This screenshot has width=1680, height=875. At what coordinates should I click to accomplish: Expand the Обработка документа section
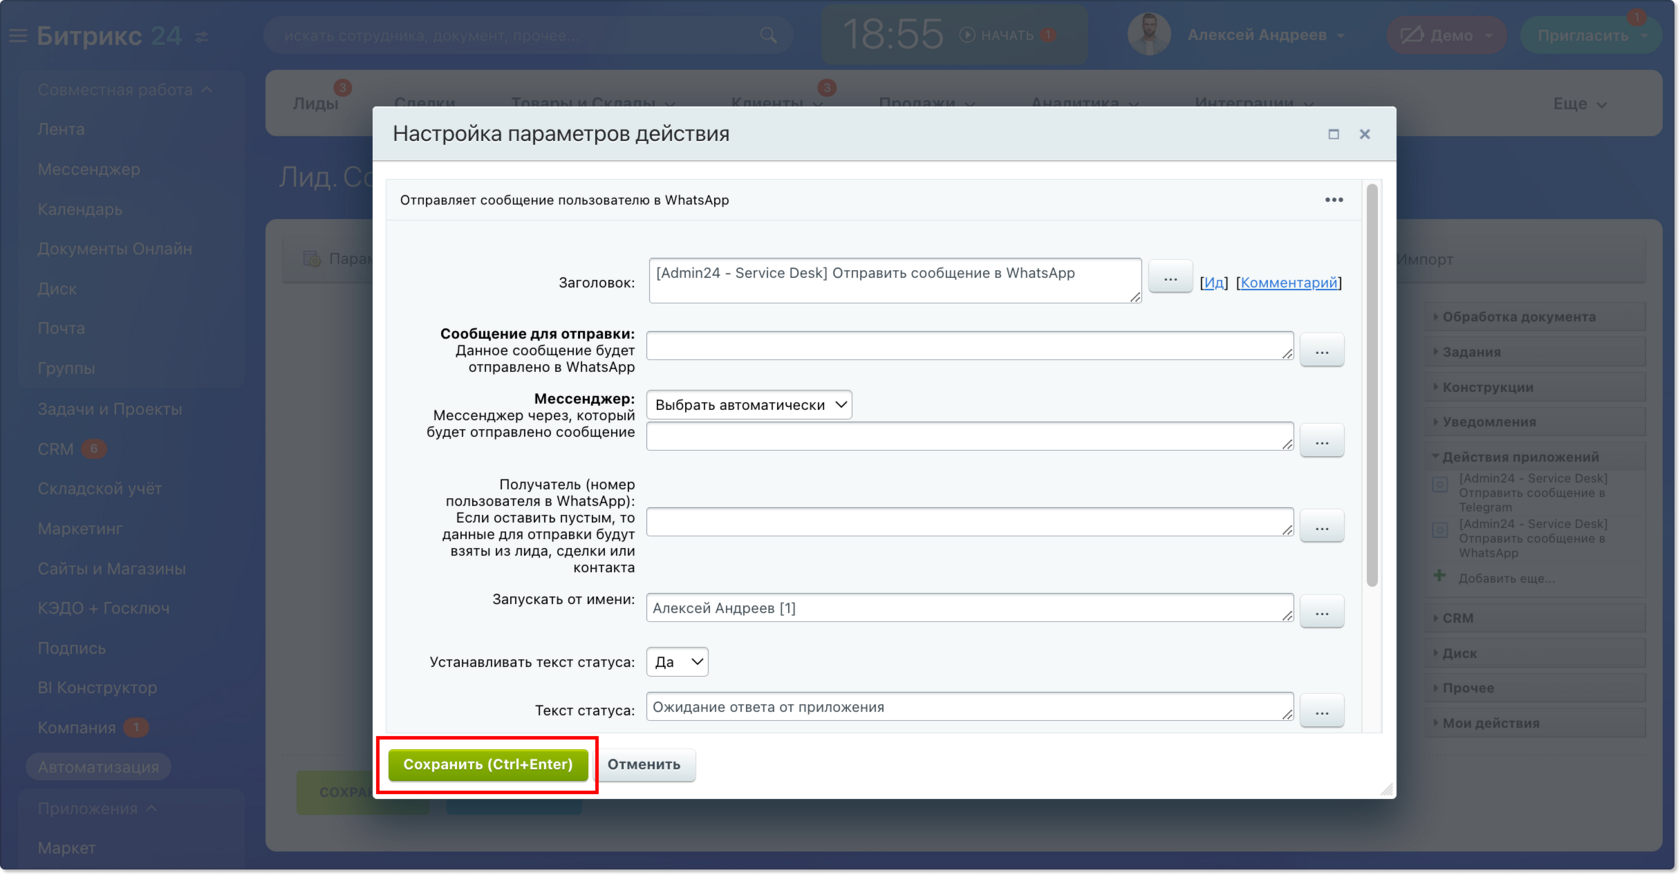(1518, 317)
